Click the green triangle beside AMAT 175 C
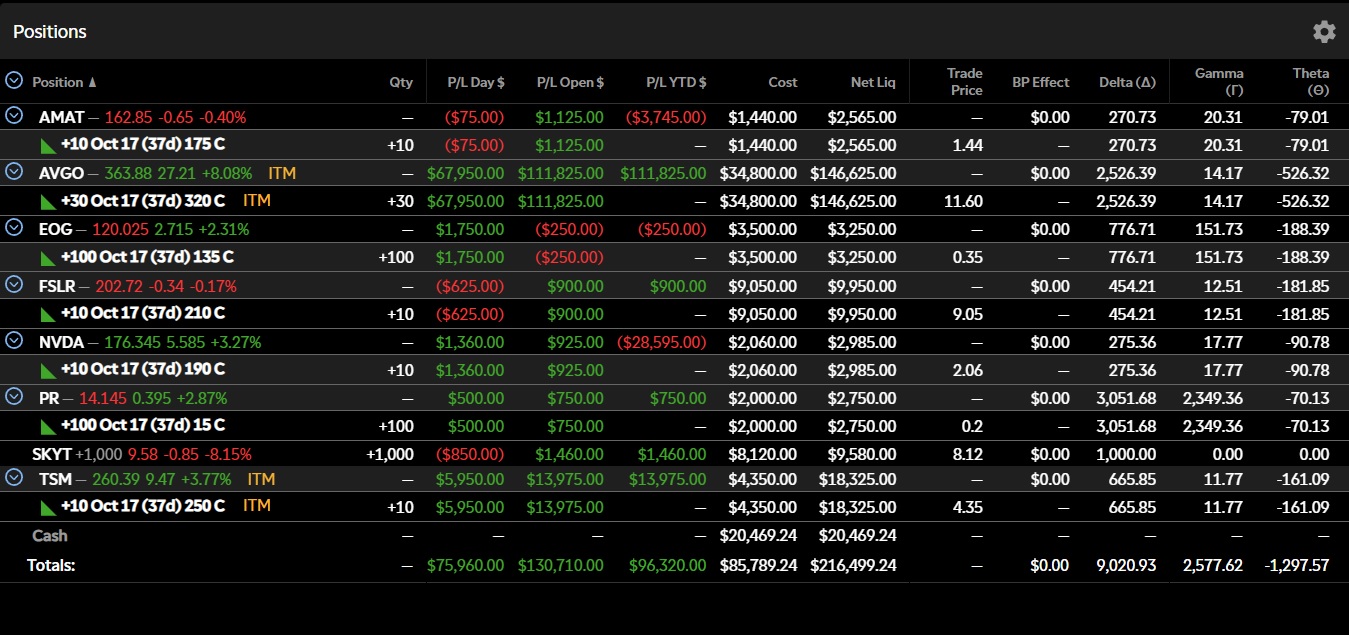The image size is (1349, 635). tap(47, 146)
